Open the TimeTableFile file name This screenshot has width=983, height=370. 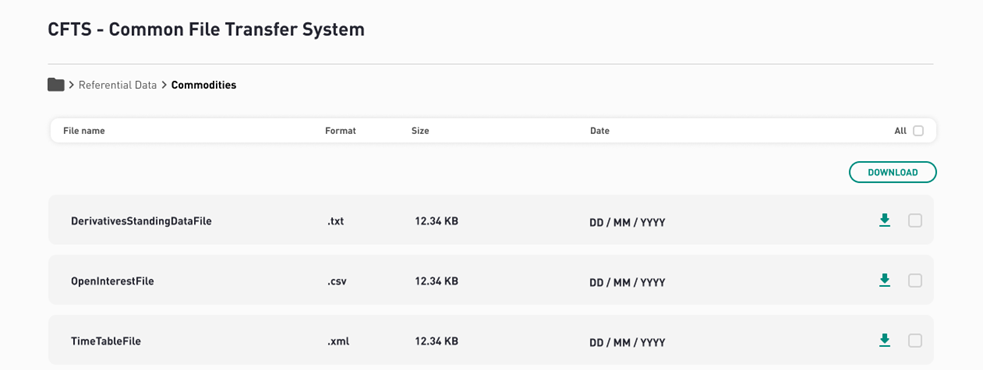106,342
